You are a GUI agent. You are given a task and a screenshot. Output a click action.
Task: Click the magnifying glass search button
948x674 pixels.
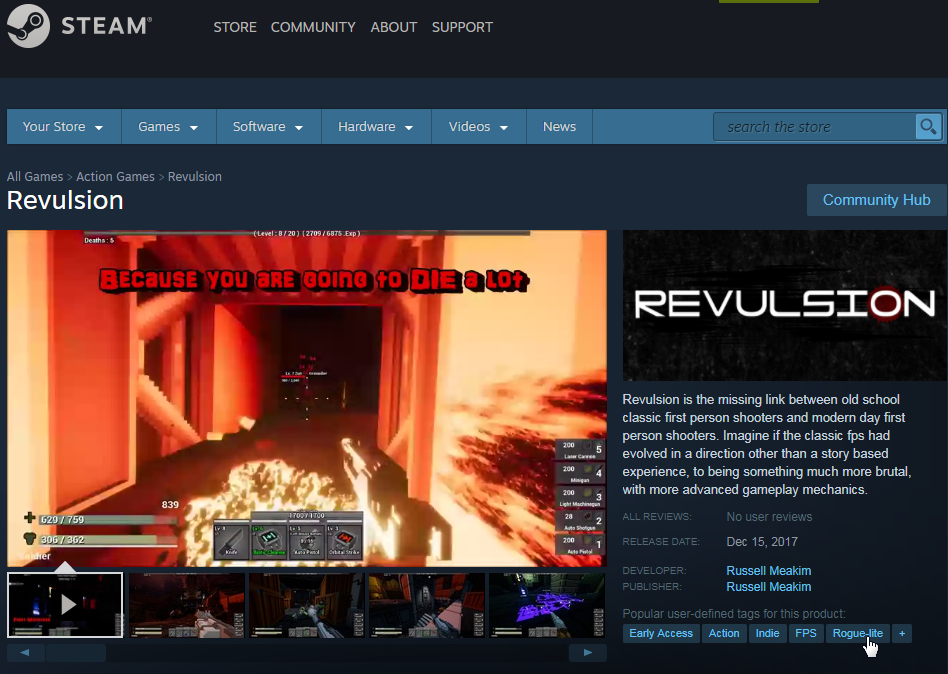click(x=928, y=127)
